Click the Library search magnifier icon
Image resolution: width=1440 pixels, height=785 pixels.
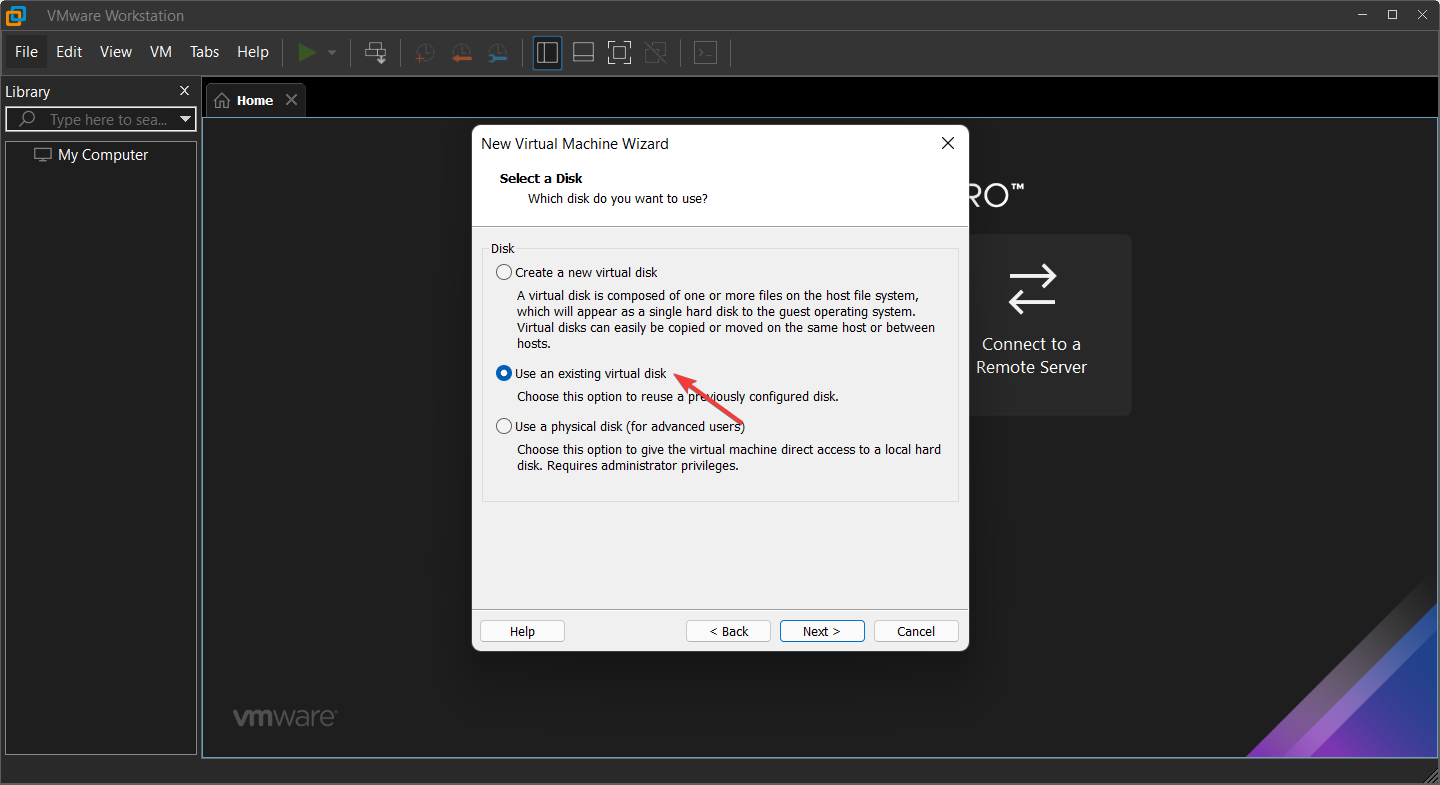point(28,119)
